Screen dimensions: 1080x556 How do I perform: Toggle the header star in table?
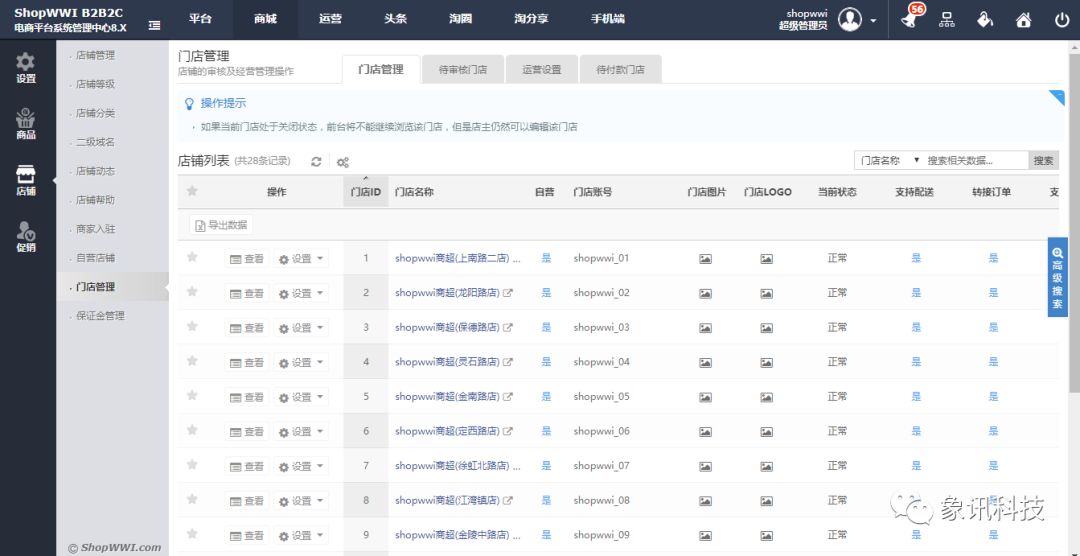tap(192, 191)
